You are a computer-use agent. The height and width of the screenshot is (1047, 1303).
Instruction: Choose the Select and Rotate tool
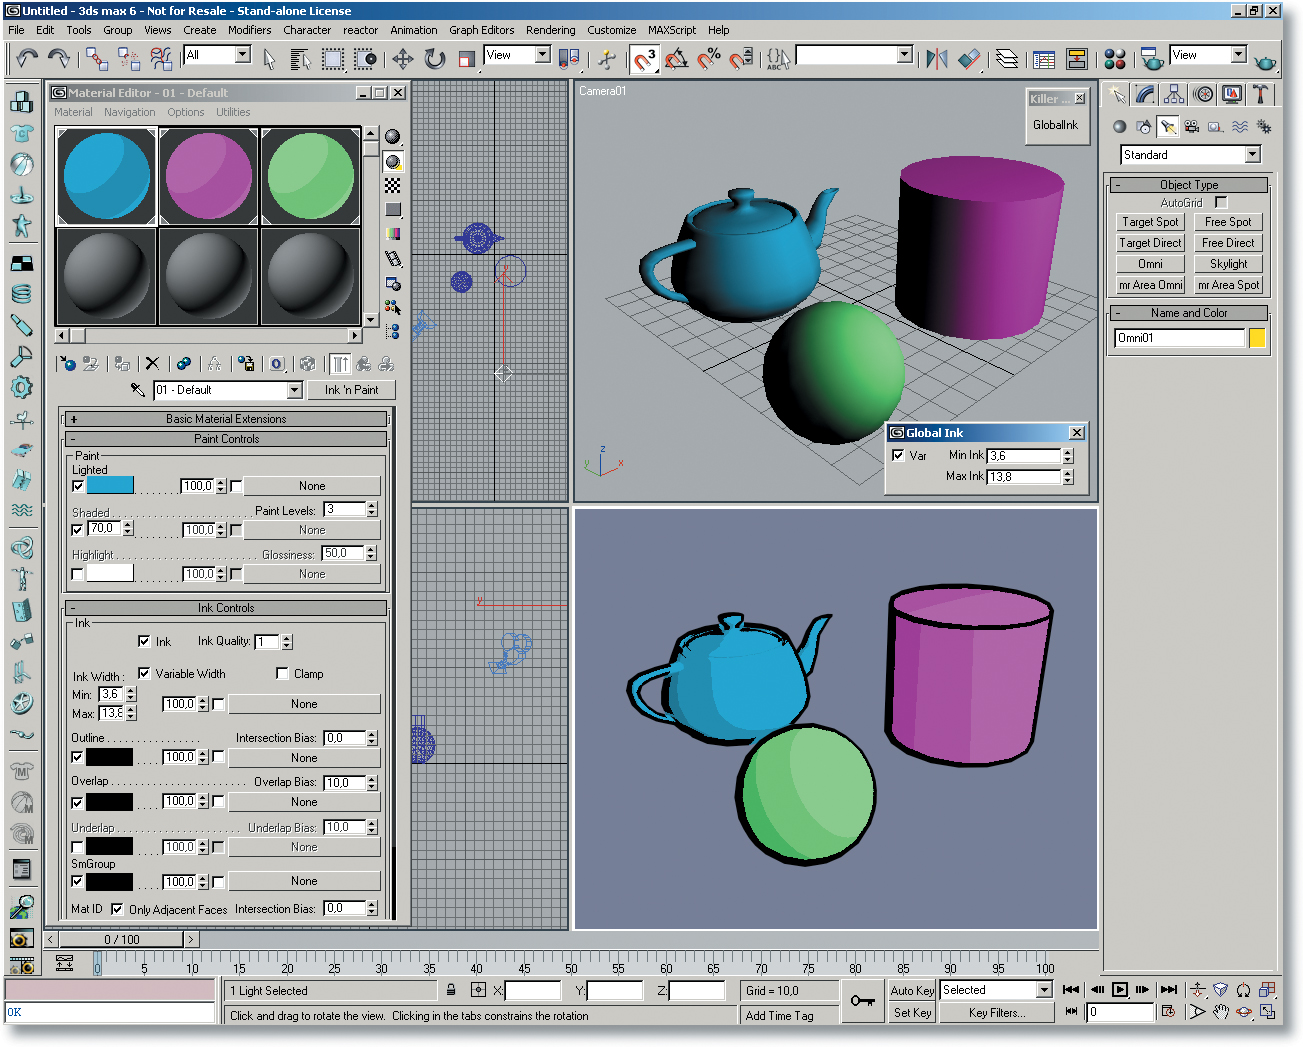pos(435,59)
